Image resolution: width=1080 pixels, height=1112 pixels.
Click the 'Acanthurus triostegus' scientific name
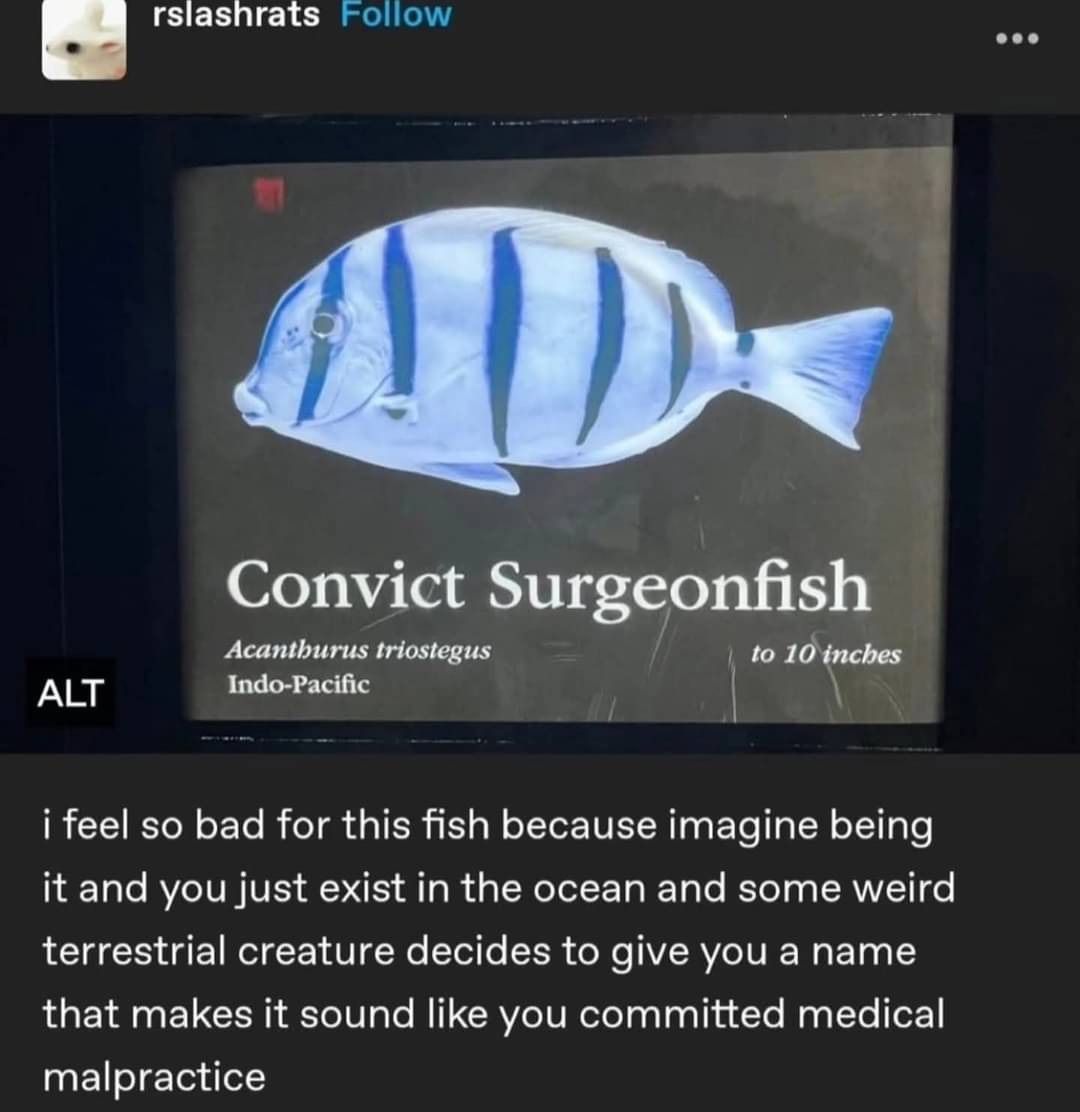coord(358,650)
